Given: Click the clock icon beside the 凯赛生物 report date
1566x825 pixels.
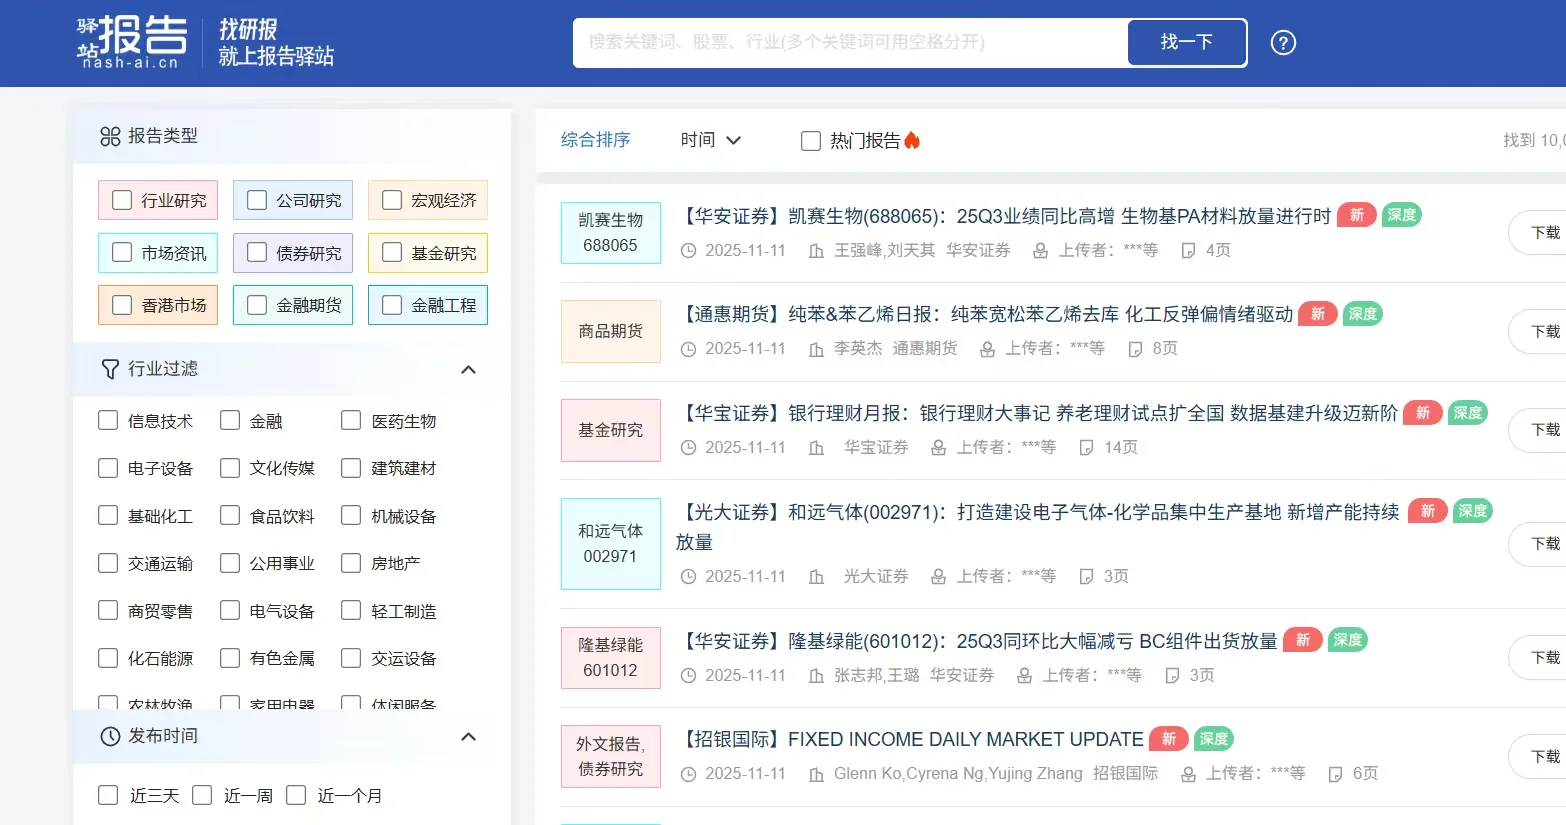Looking at the screenshot, I should coord(688,251).
